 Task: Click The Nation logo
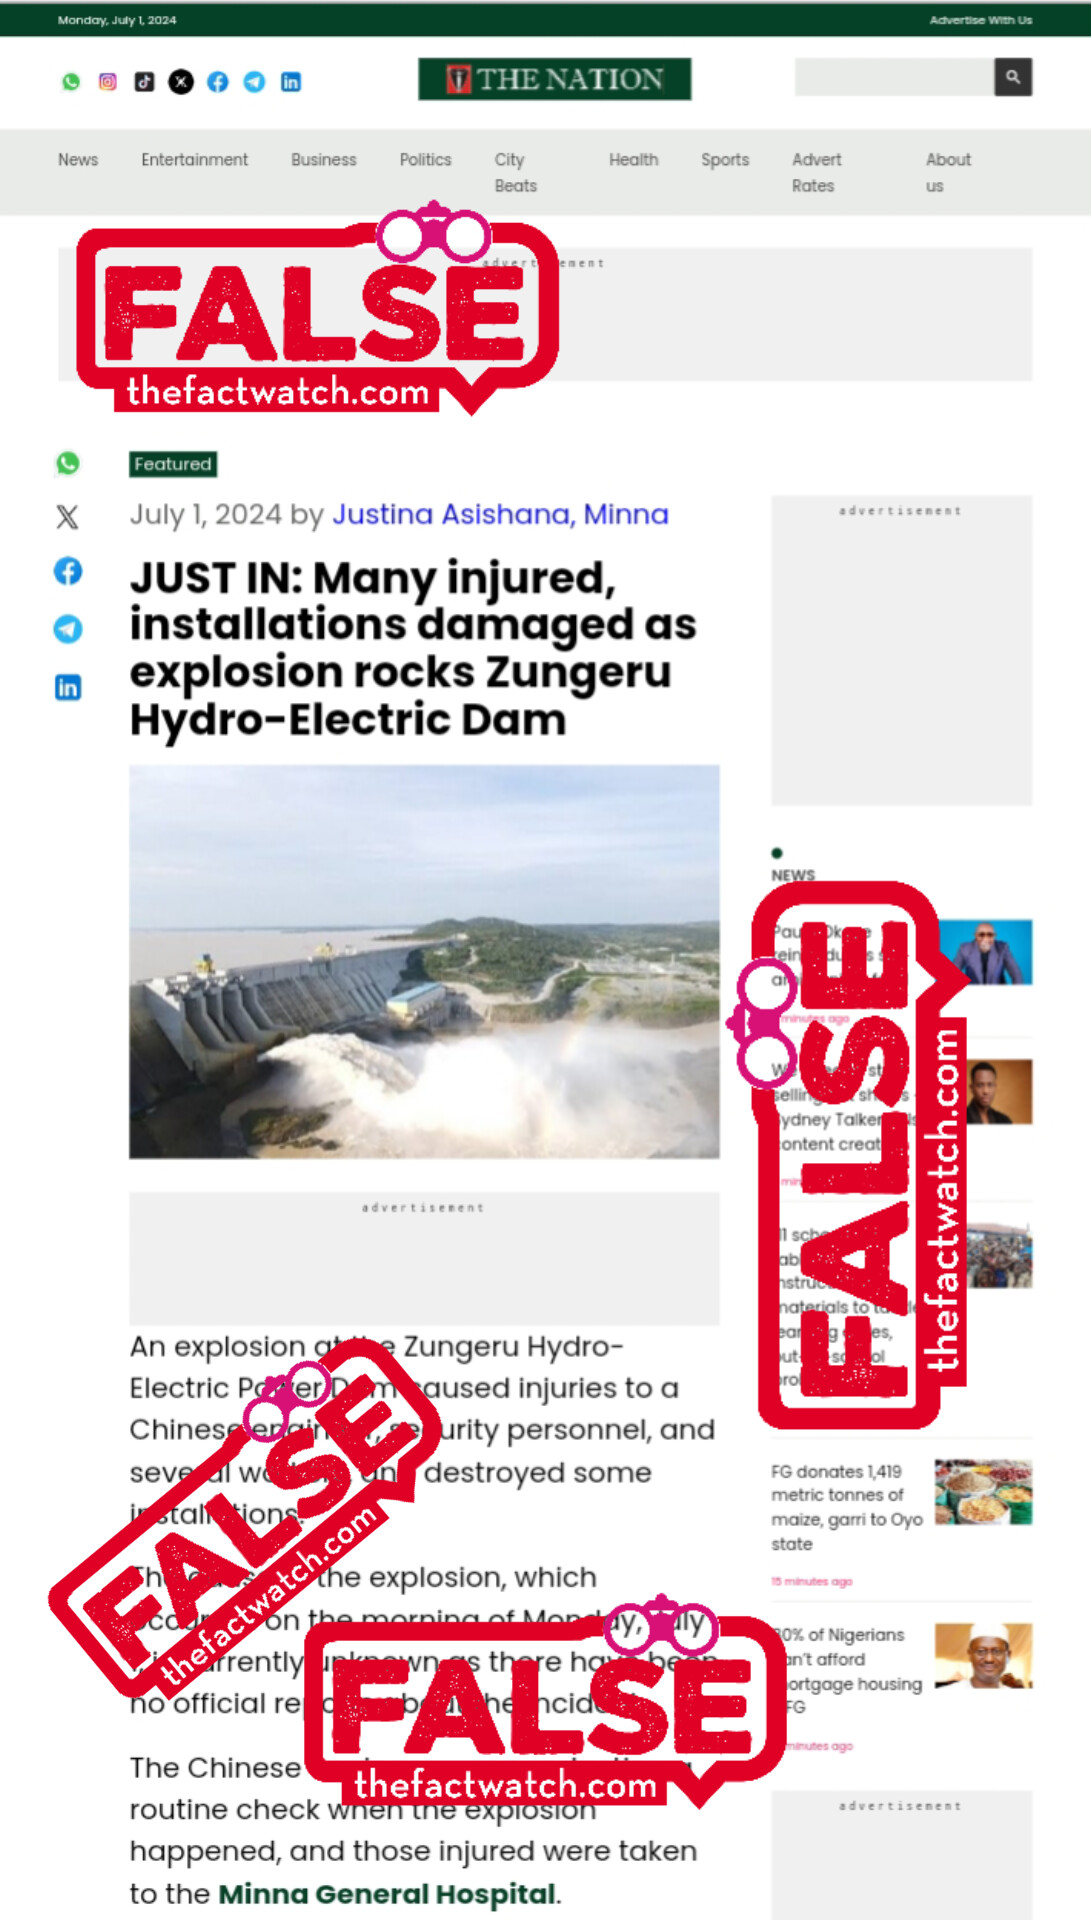pos(555,79)
